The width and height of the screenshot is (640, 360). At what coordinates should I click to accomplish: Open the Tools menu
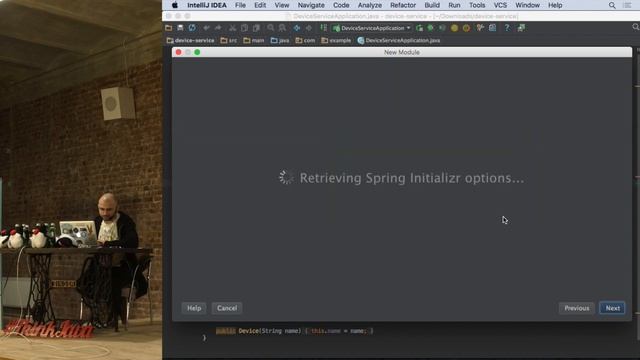[x=477, y=5]
